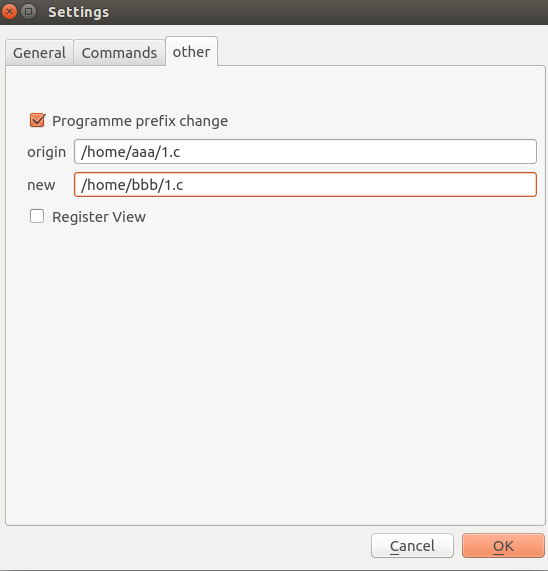This screenshot has width=548, height=571.
Task: Click the gray maximize window button
Action: (28, 12)
